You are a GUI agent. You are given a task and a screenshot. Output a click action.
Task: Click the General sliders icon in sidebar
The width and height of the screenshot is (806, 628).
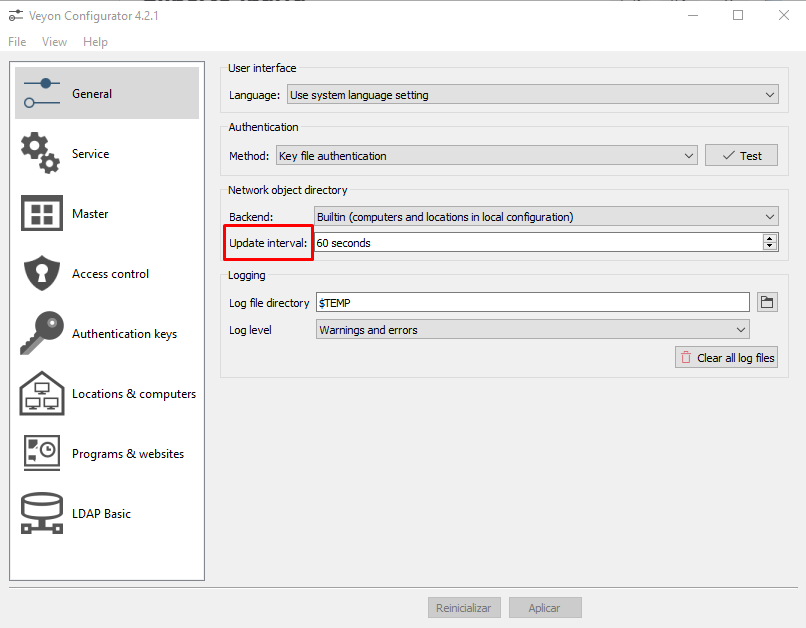coord(42,93)
